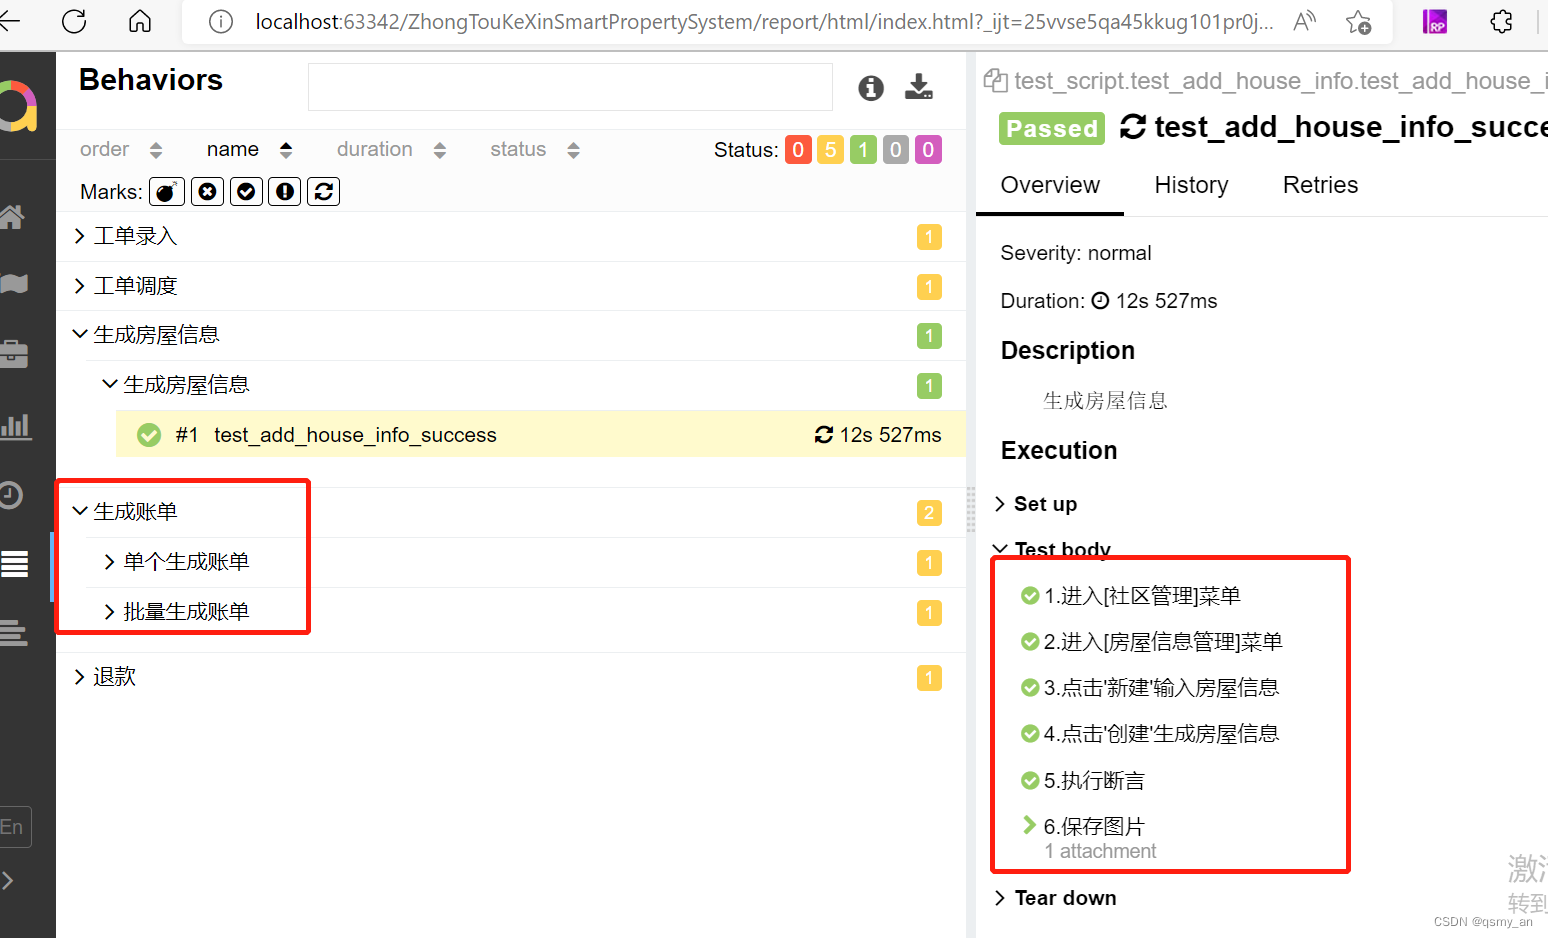
Task: Toggle the orange broken status filter showing 5
Action: tap(830, 150)
